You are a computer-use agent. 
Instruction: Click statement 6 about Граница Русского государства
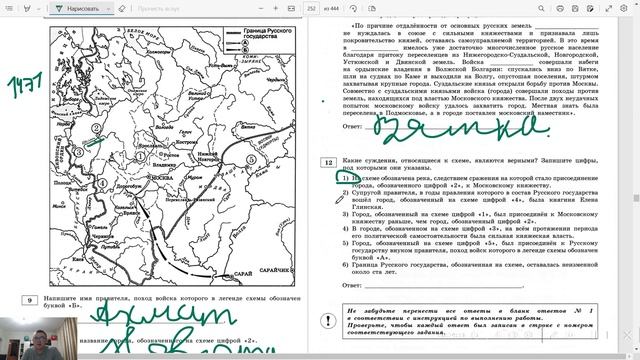(x=470, y=268)
